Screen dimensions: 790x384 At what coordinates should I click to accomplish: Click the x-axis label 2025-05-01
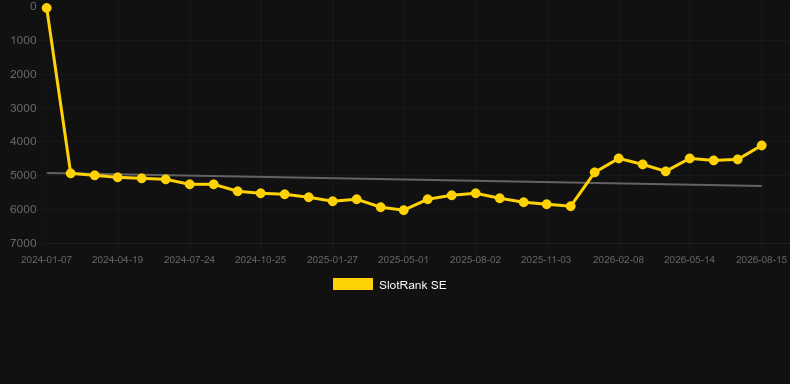[x=404, y=260]
